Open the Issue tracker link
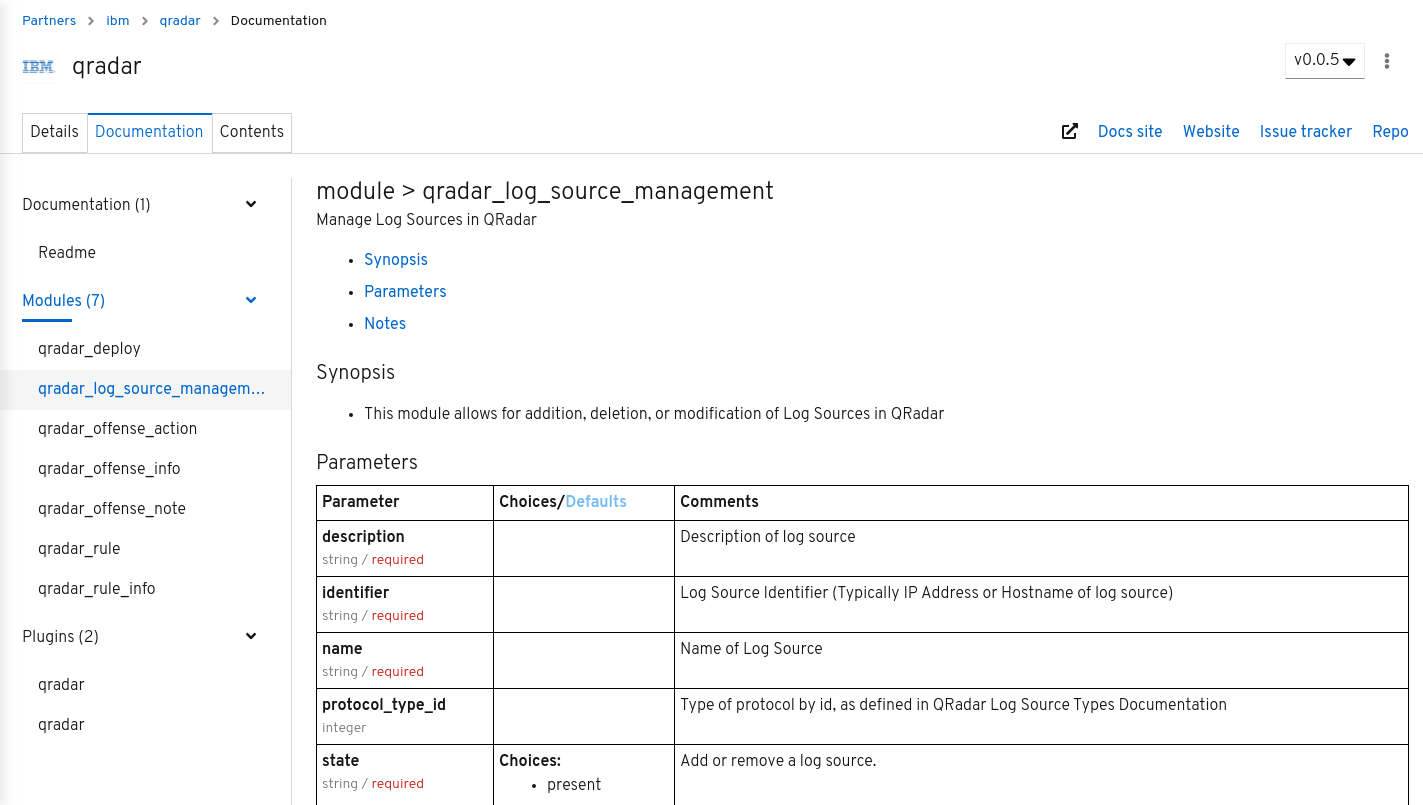The width and height of the screenshot is (1423, 805). (x=1305, y=132)
